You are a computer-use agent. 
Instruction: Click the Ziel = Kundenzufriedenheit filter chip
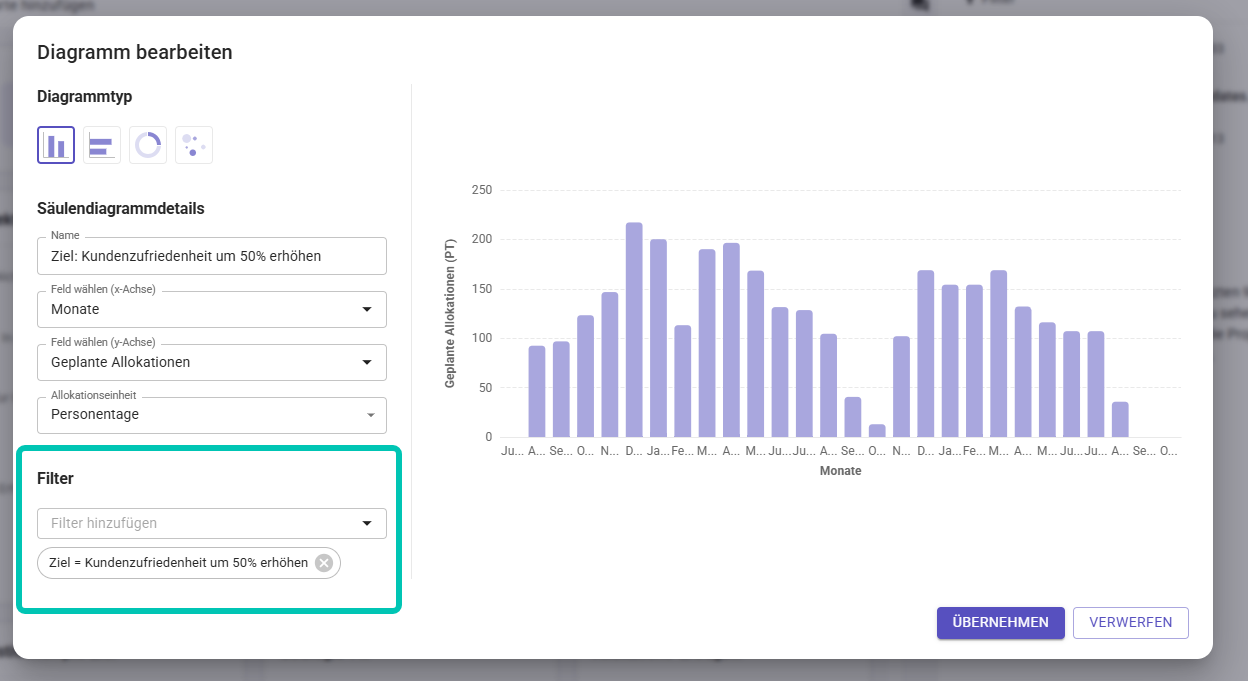[x=189, y=563]
